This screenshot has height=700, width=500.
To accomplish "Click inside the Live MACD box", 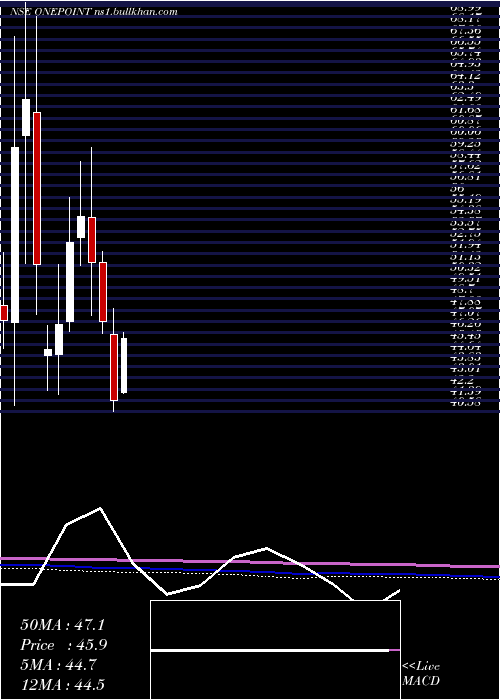I will click(x=275, y=650).
